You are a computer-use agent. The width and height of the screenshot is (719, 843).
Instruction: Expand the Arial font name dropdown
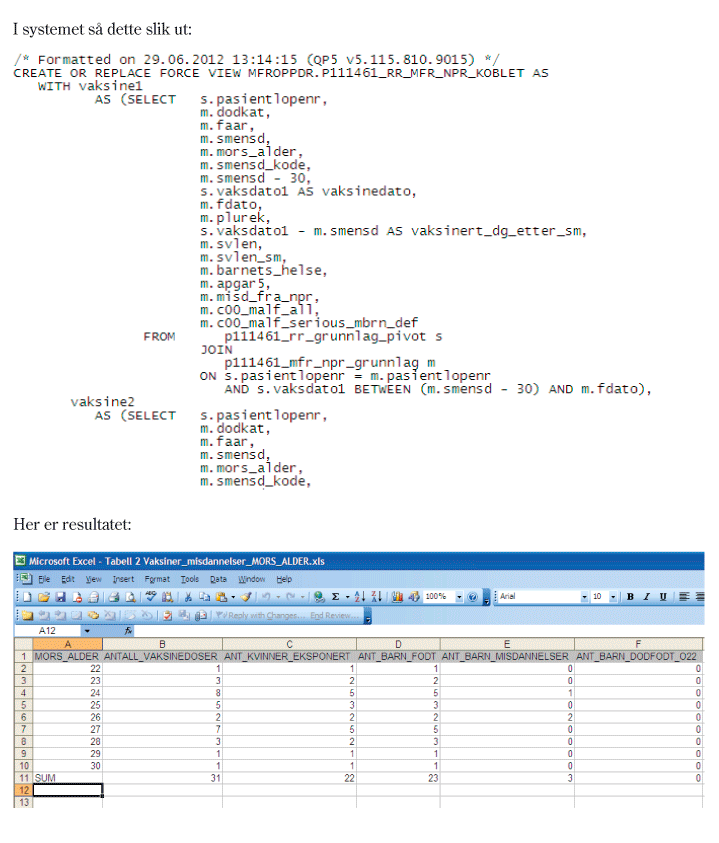585,597
